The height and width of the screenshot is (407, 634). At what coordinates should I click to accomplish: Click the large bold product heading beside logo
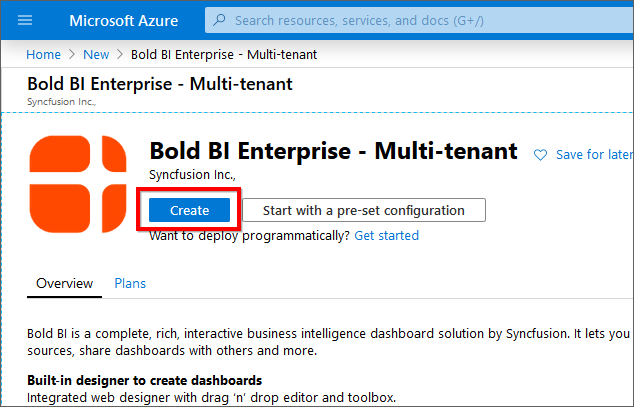tap(333, 151)
